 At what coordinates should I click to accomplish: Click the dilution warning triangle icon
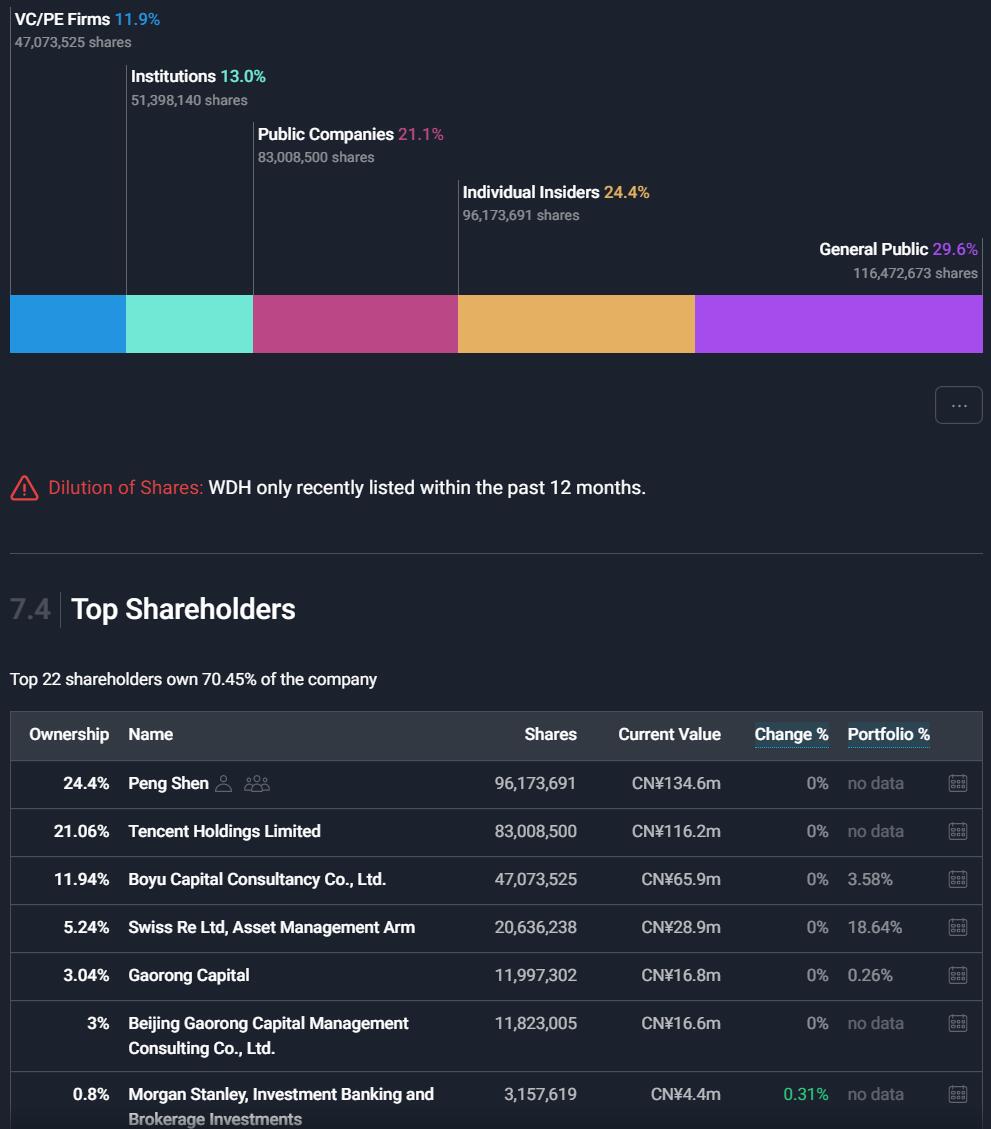24,488
